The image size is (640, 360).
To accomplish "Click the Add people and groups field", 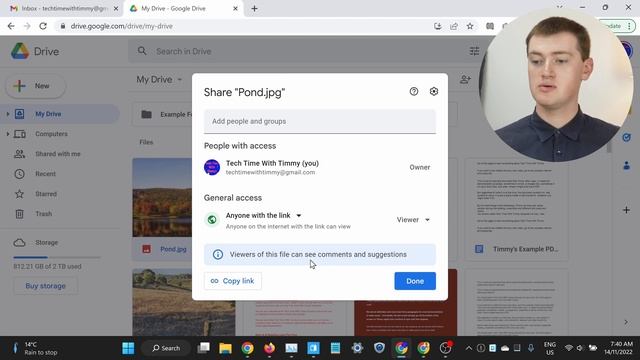I will tap(320, 121).
